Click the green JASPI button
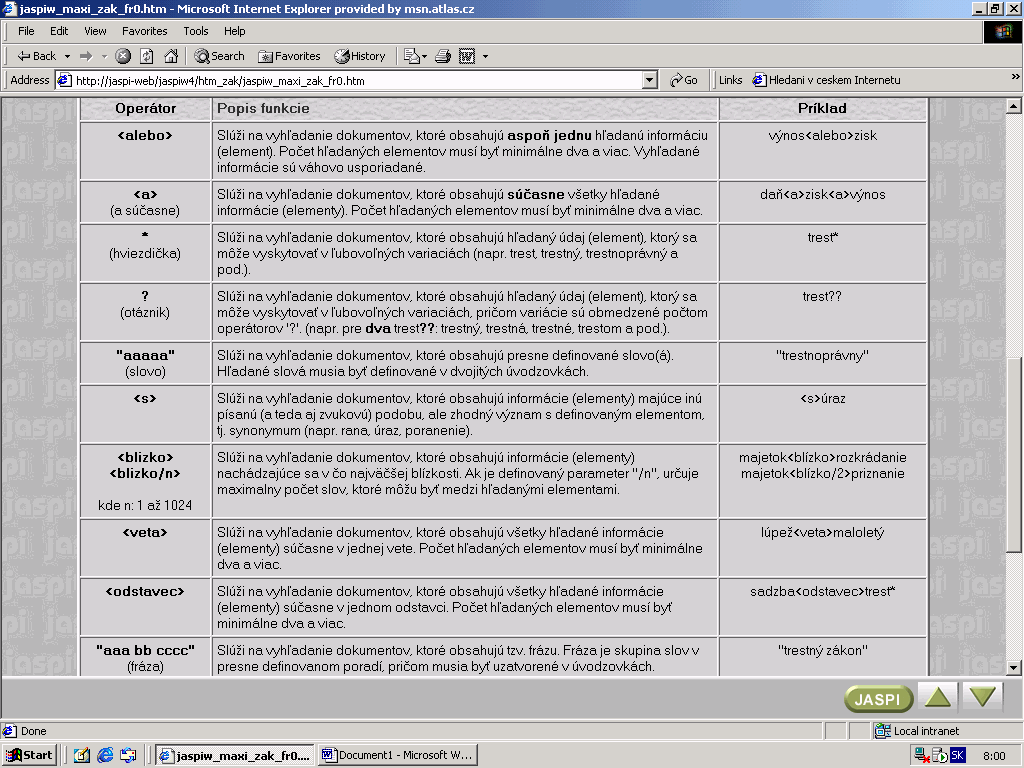The height and width of the screenshot is (768, 1024). pos(878,699)
